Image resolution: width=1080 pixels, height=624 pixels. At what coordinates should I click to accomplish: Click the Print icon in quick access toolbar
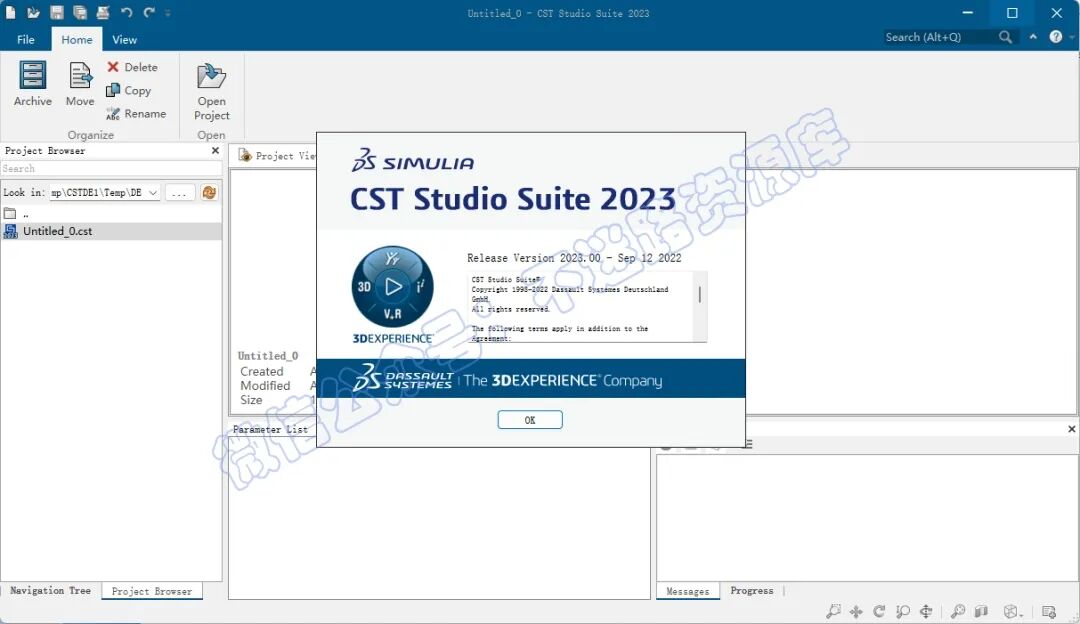[x=103, y=12]
